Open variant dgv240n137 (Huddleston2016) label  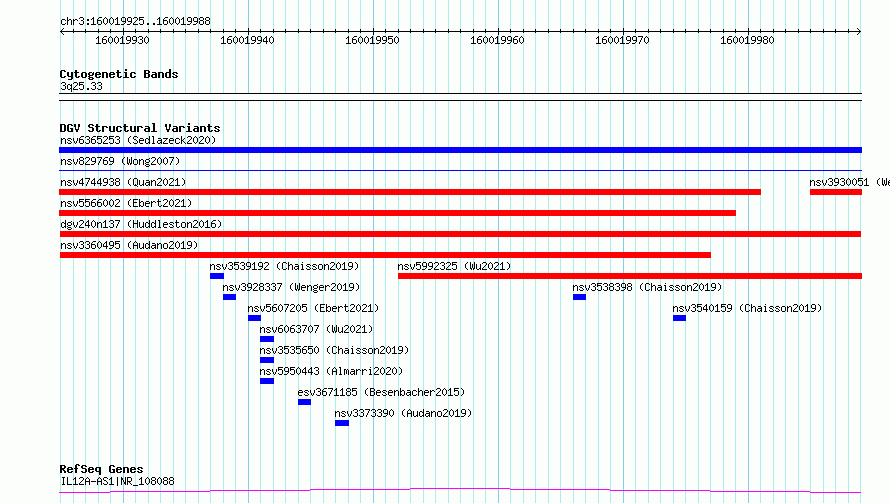pos(141,224)
